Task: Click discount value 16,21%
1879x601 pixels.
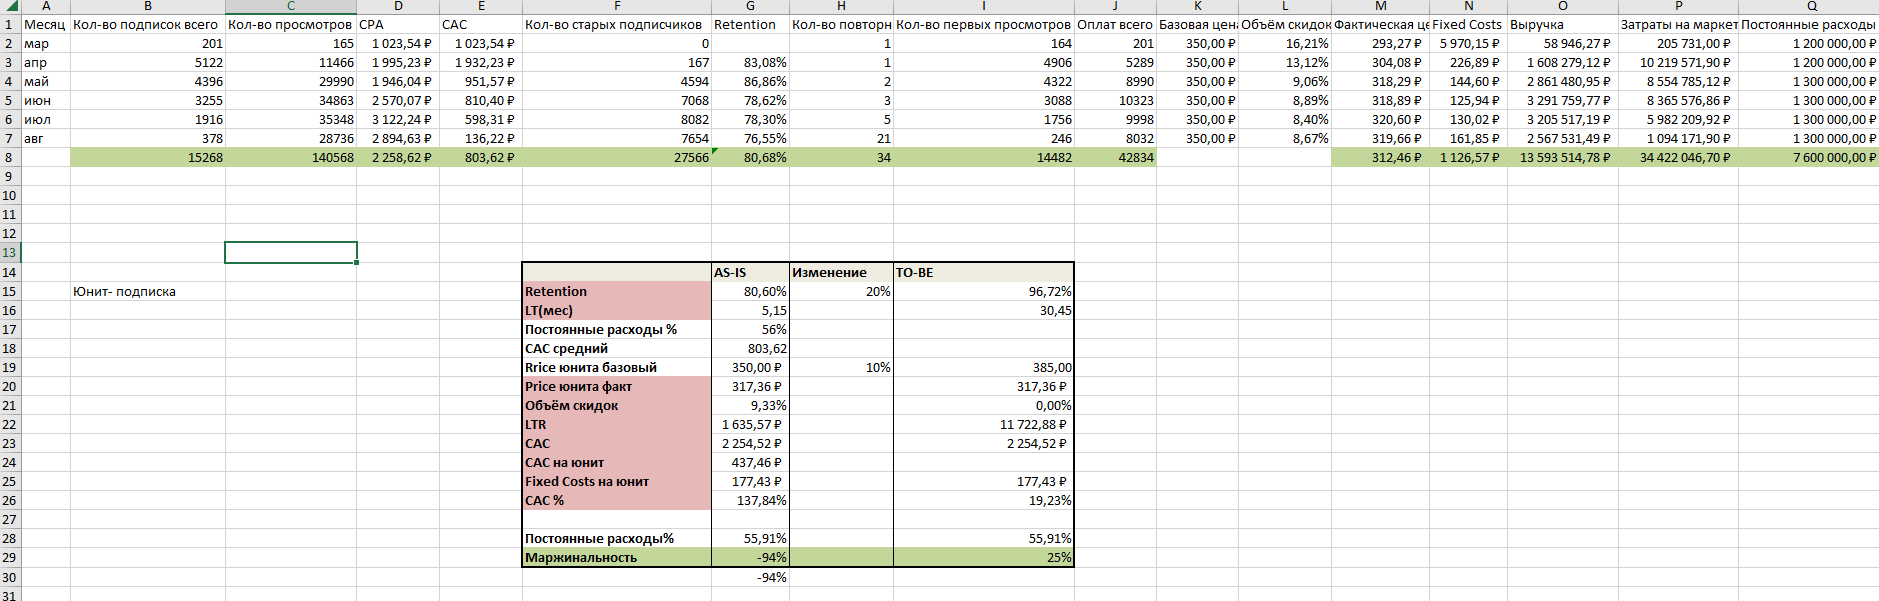Action: pos(1285,43)
